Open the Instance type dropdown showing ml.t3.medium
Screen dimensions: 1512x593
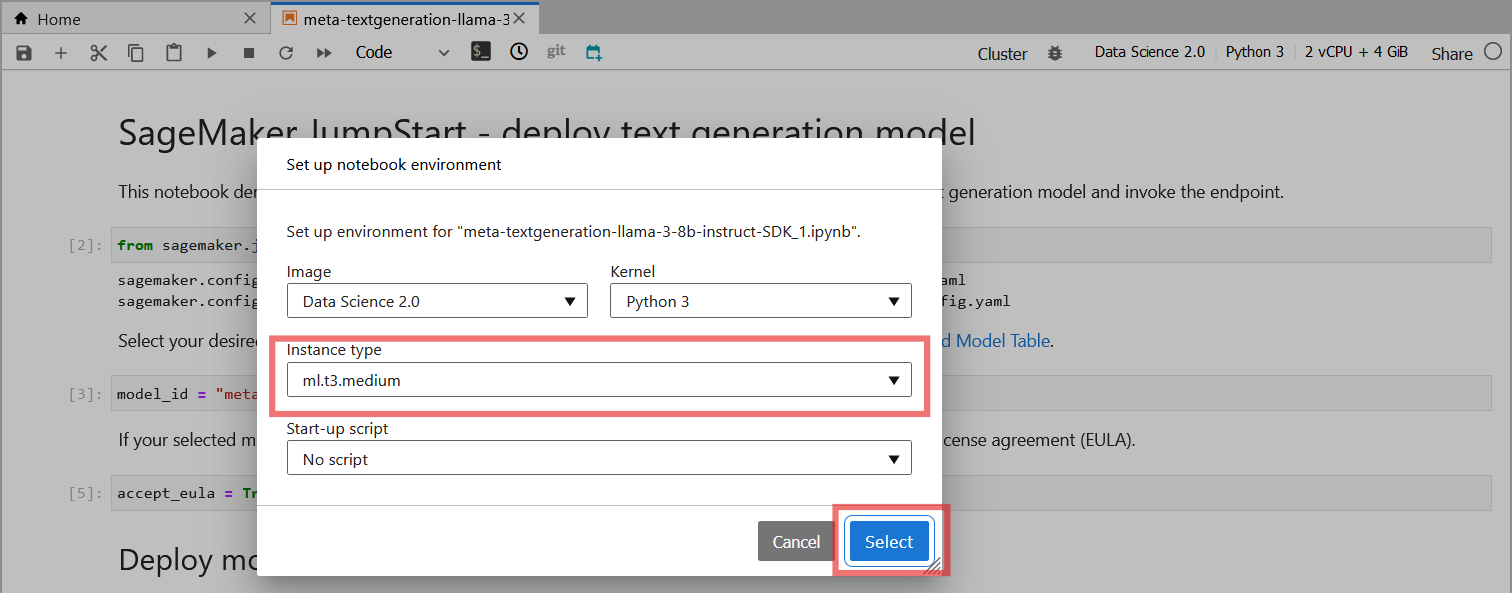[599, 380]
